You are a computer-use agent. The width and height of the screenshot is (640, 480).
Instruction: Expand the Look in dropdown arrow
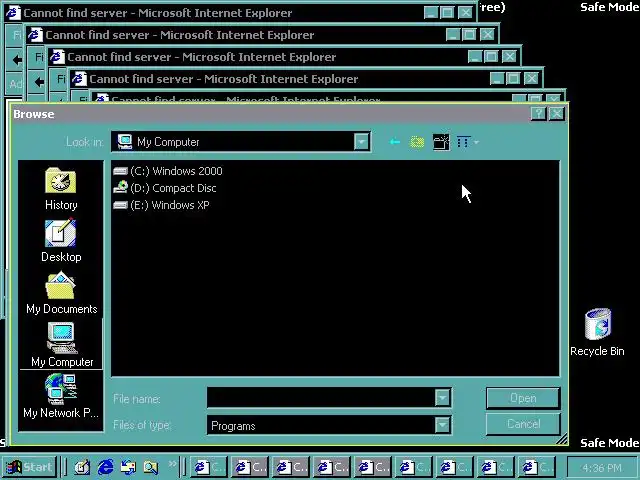point(361,142)
